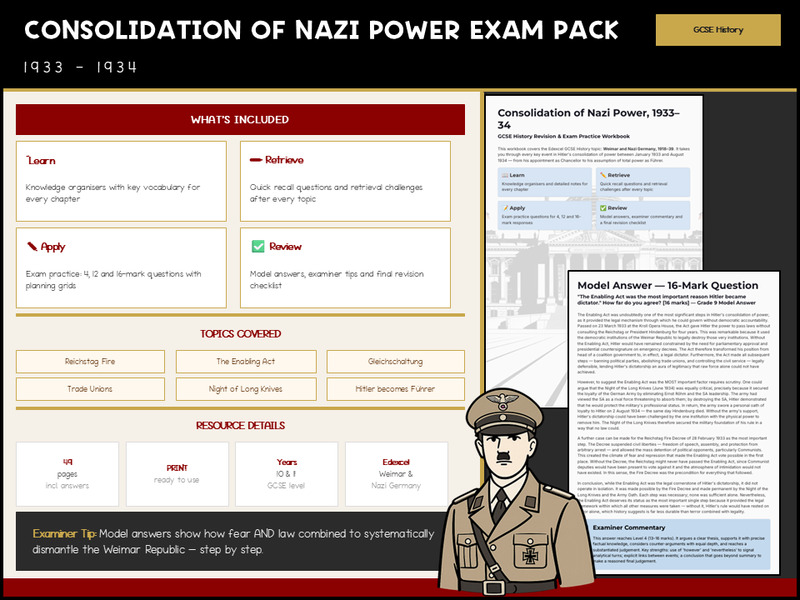Click the GCSE History gold badge
The width and height of the screenshot is (800, 600).
pyautogui.click(x=718, y=30)
